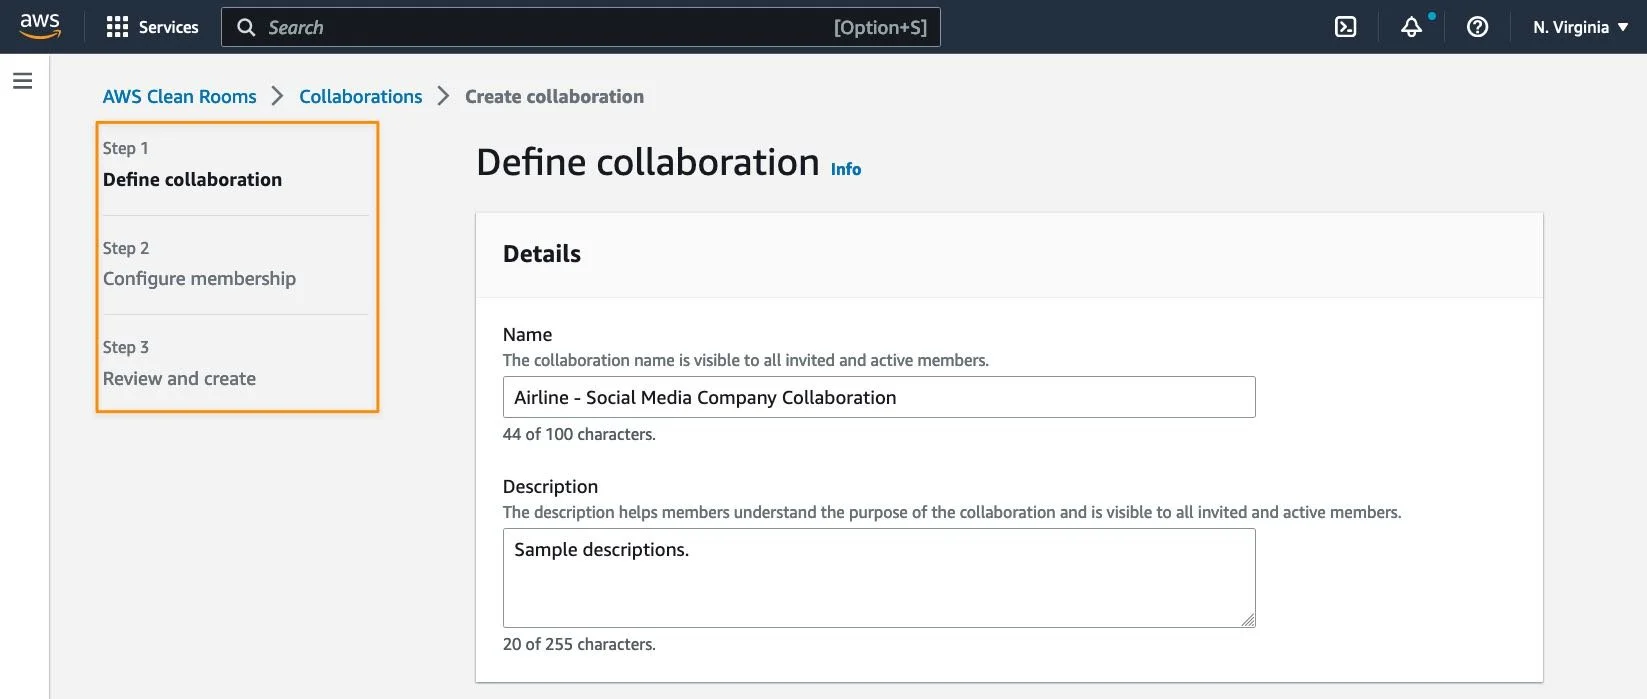1647x699 pixels.
Task: Select Step 2 Configure membership
Action: point(199,278)
